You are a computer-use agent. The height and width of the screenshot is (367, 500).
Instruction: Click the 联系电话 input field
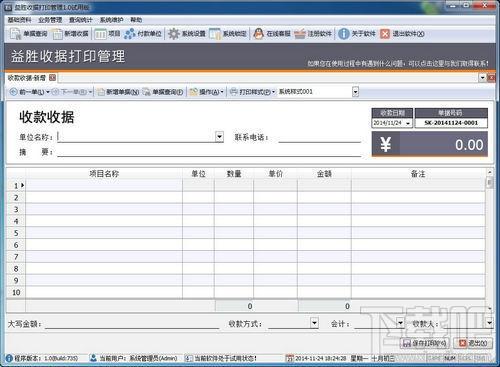click(320, 137)
